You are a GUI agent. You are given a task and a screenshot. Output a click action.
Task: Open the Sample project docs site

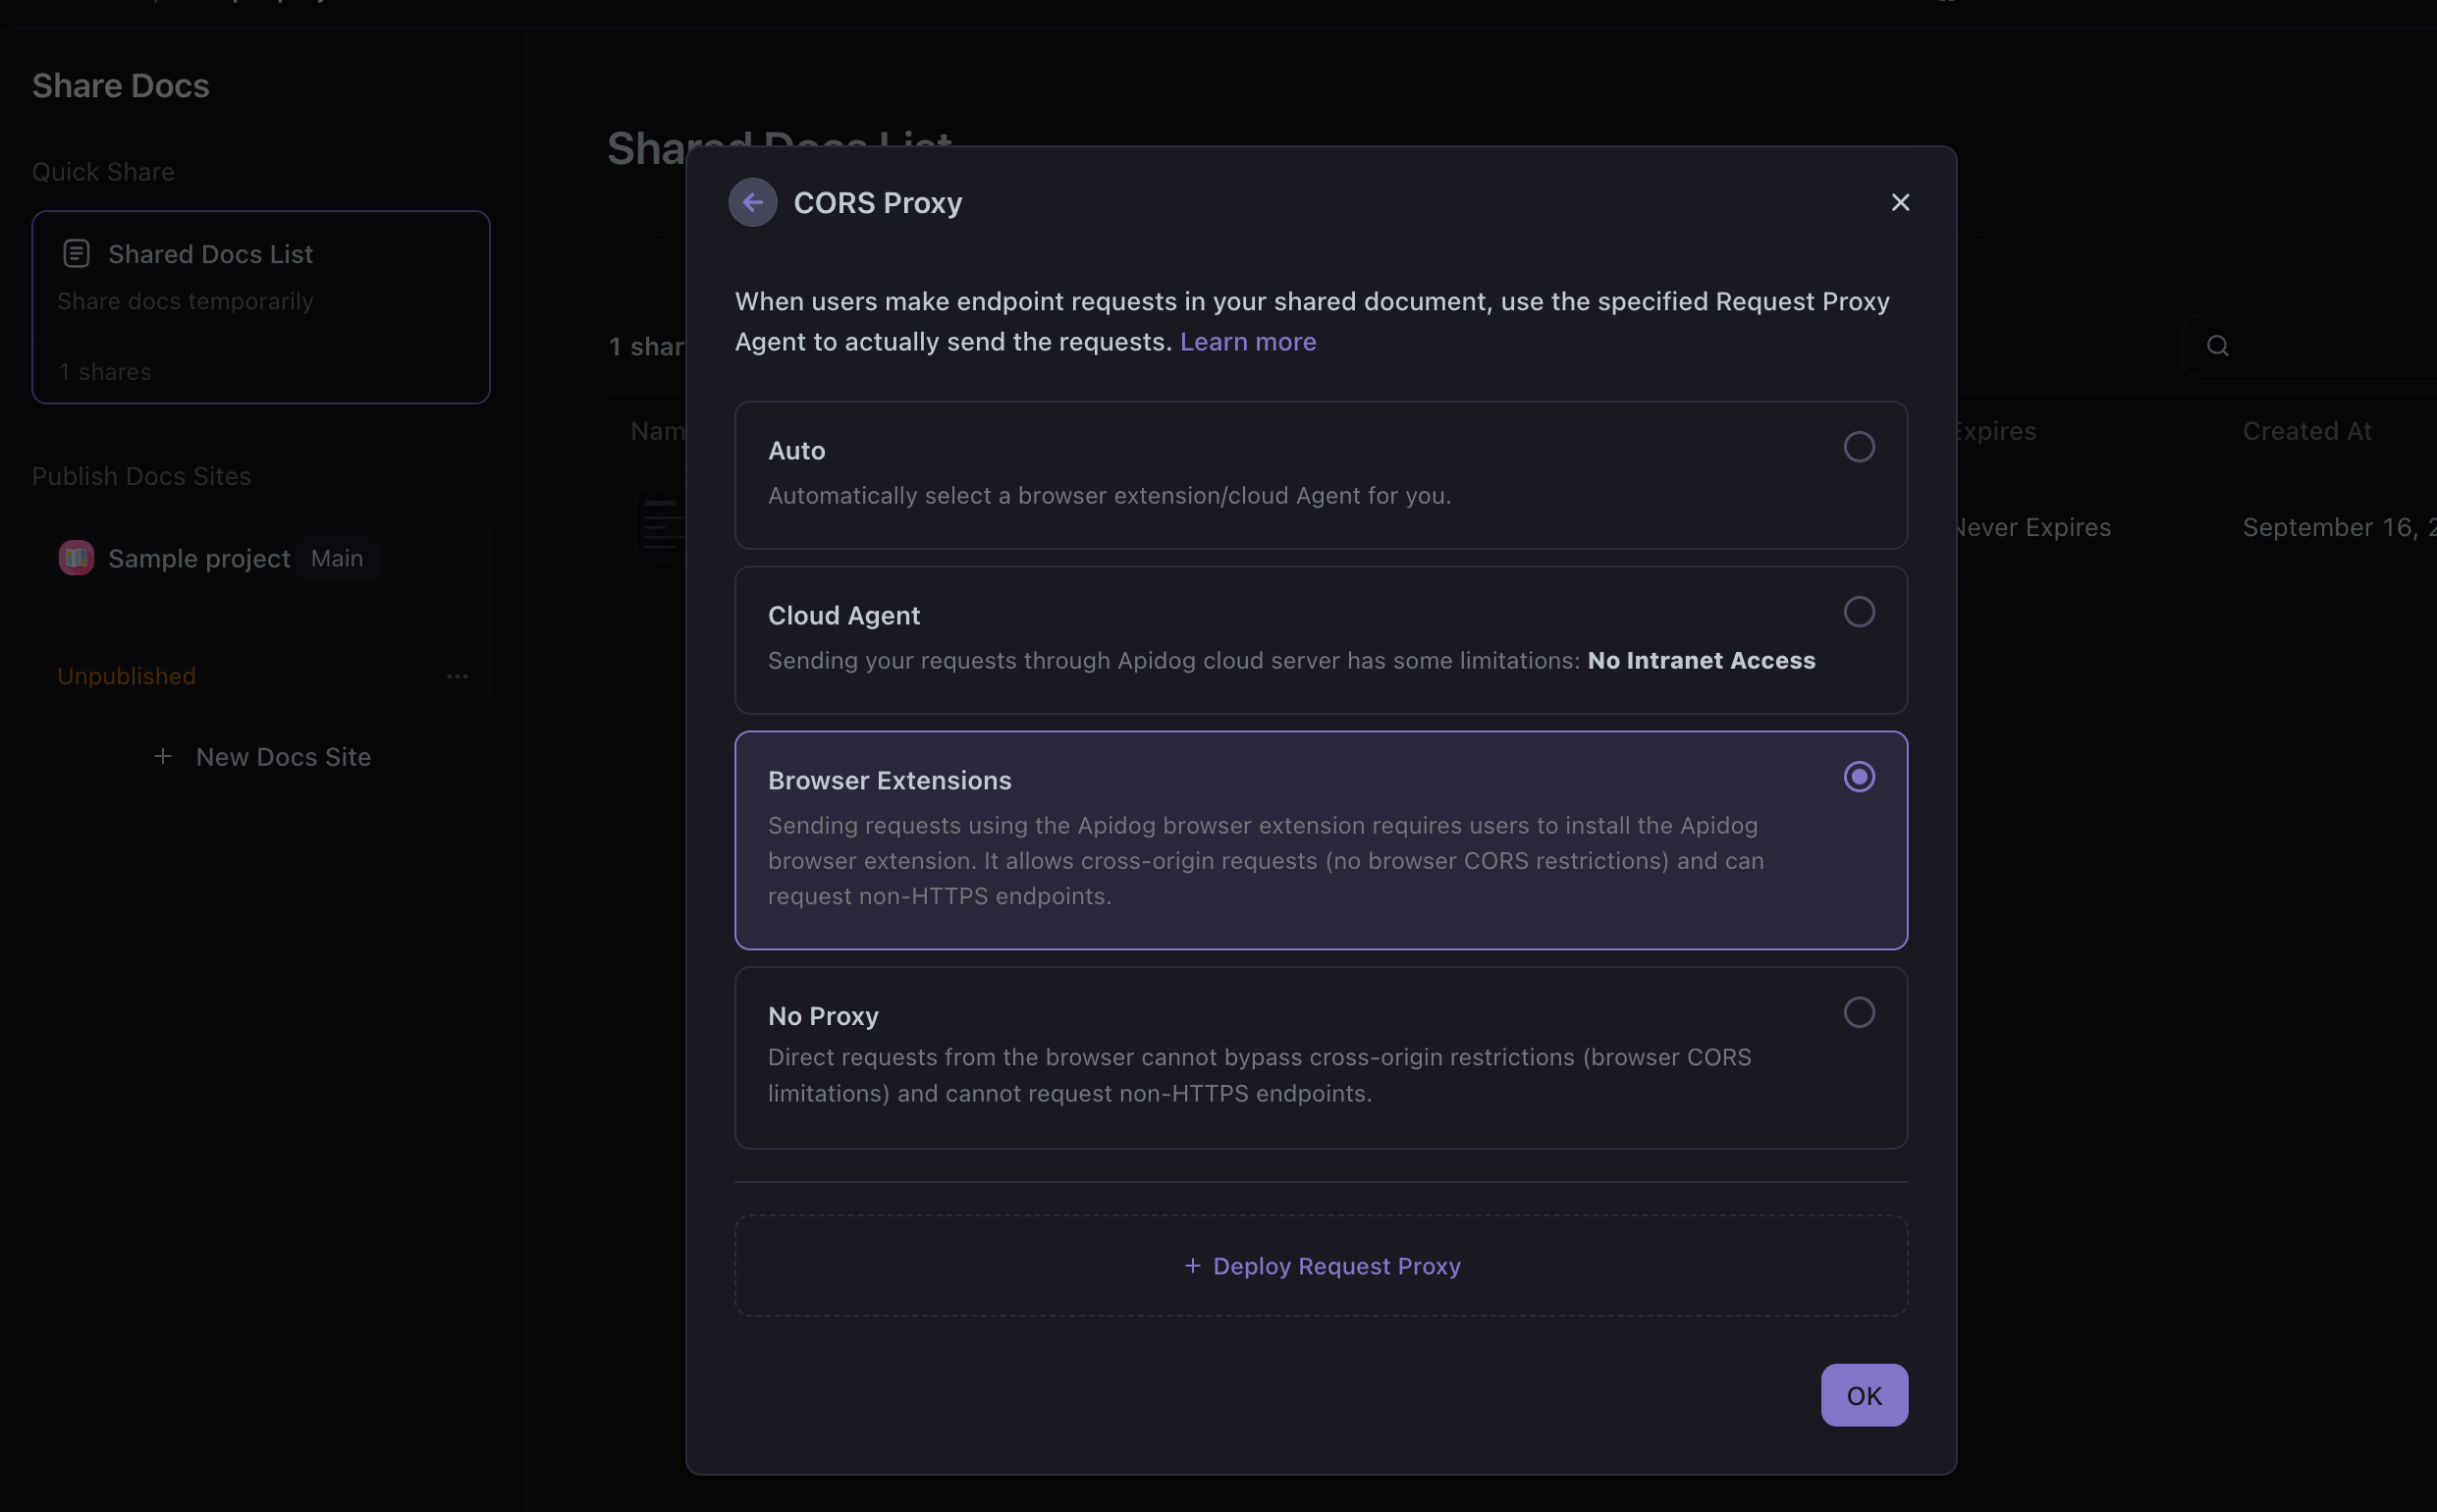(x=198, y=559)
